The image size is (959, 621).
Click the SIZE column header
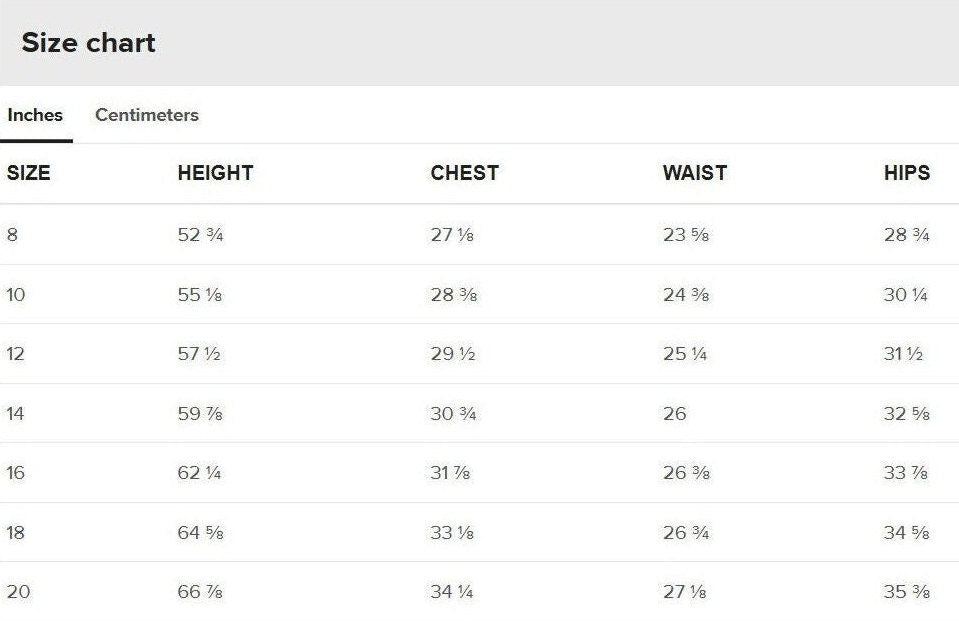28,173
